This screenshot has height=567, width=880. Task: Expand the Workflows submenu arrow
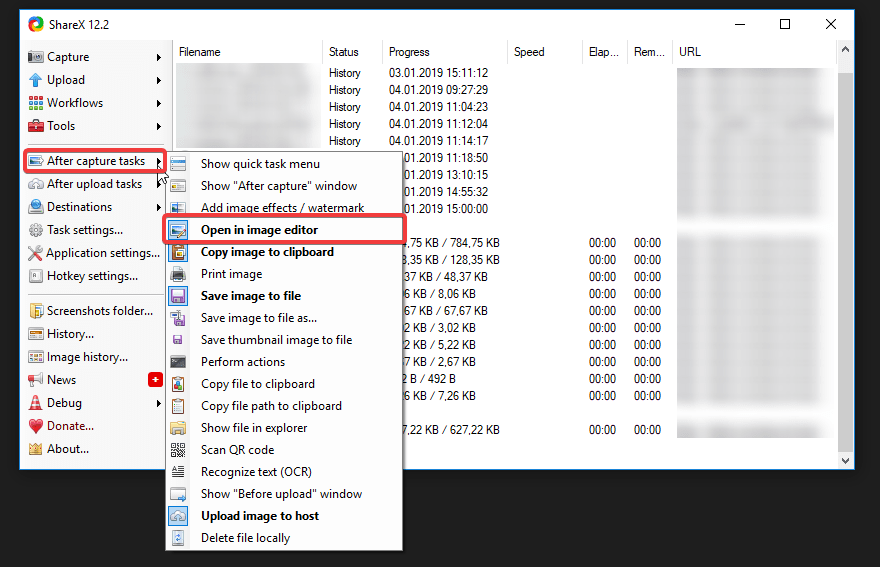point(159,103)
